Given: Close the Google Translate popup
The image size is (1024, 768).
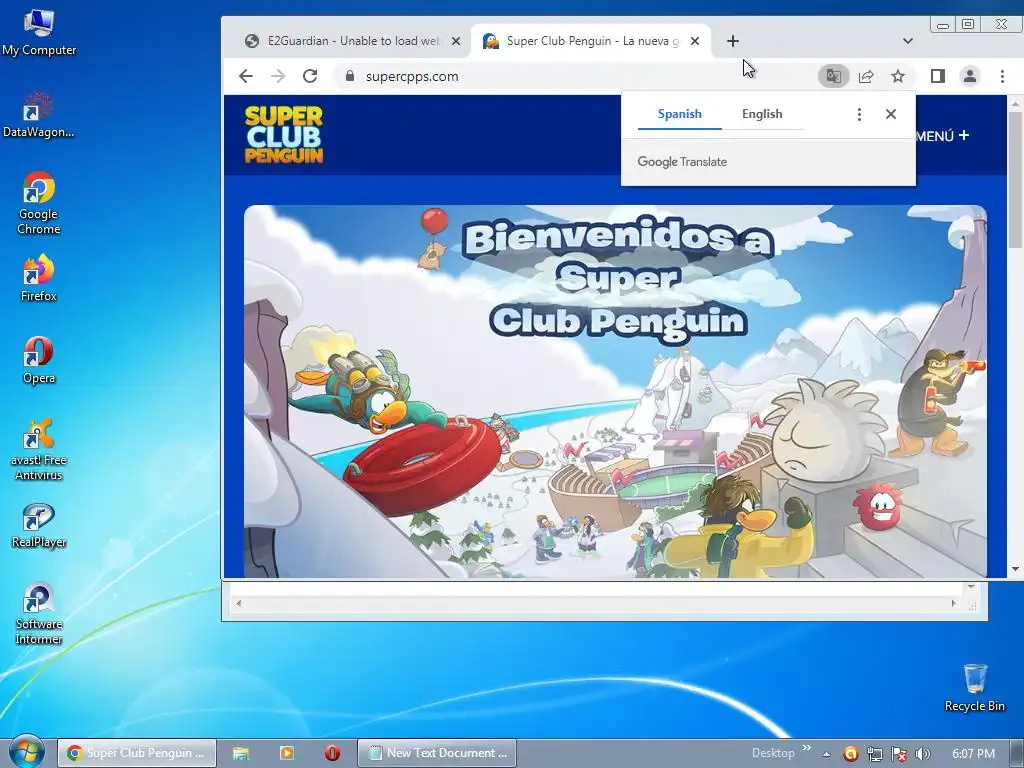Looking at the screenshot, I should coord(891,114).
